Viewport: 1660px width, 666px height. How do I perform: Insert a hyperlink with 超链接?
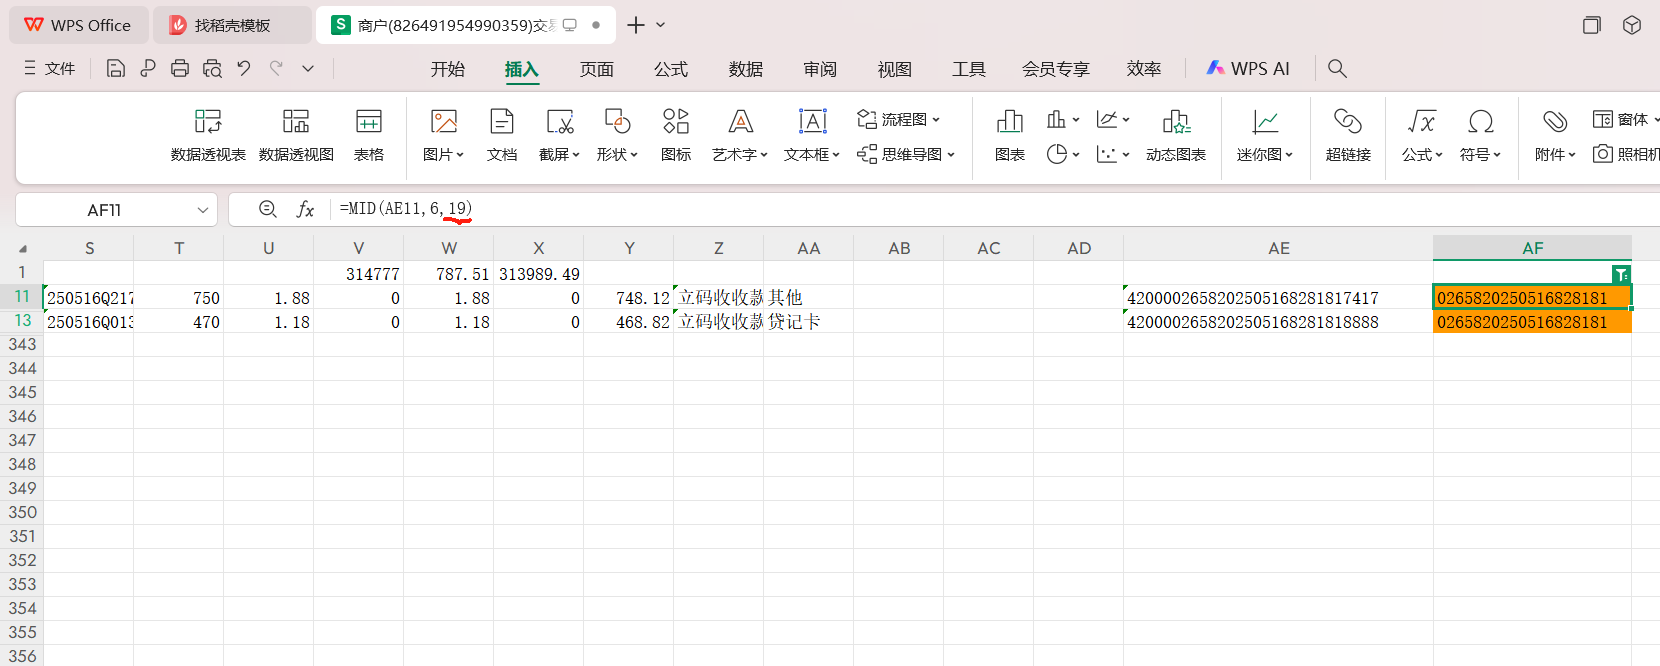coord(1347,134)
